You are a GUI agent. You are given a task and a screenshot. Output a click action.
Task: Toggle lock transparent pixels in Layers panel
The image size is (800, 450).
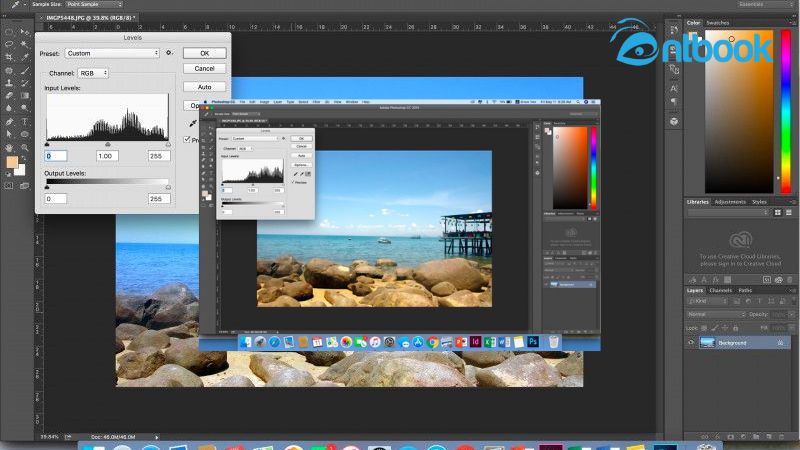tap(704, 328)
